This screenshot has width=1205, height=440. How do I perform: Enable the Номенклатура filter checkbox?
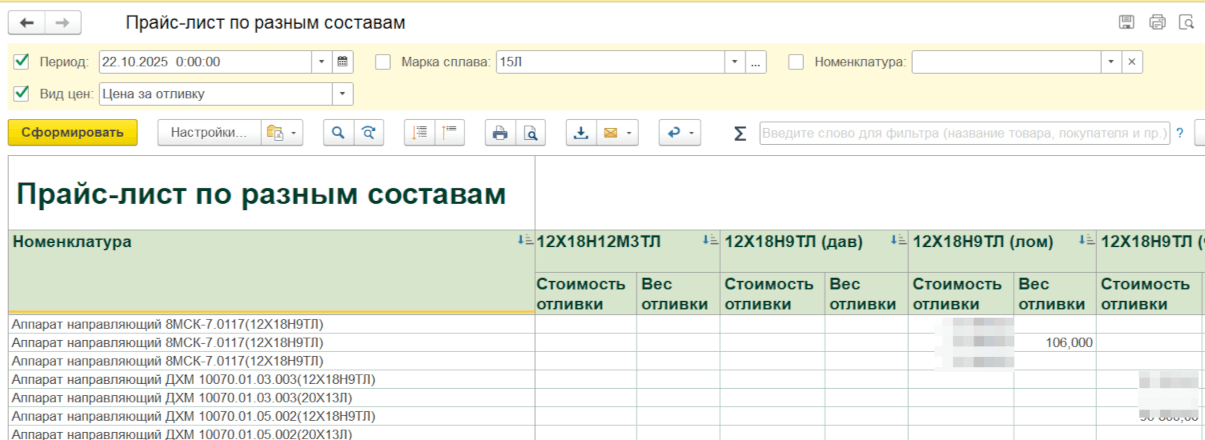tap(796, 62)
